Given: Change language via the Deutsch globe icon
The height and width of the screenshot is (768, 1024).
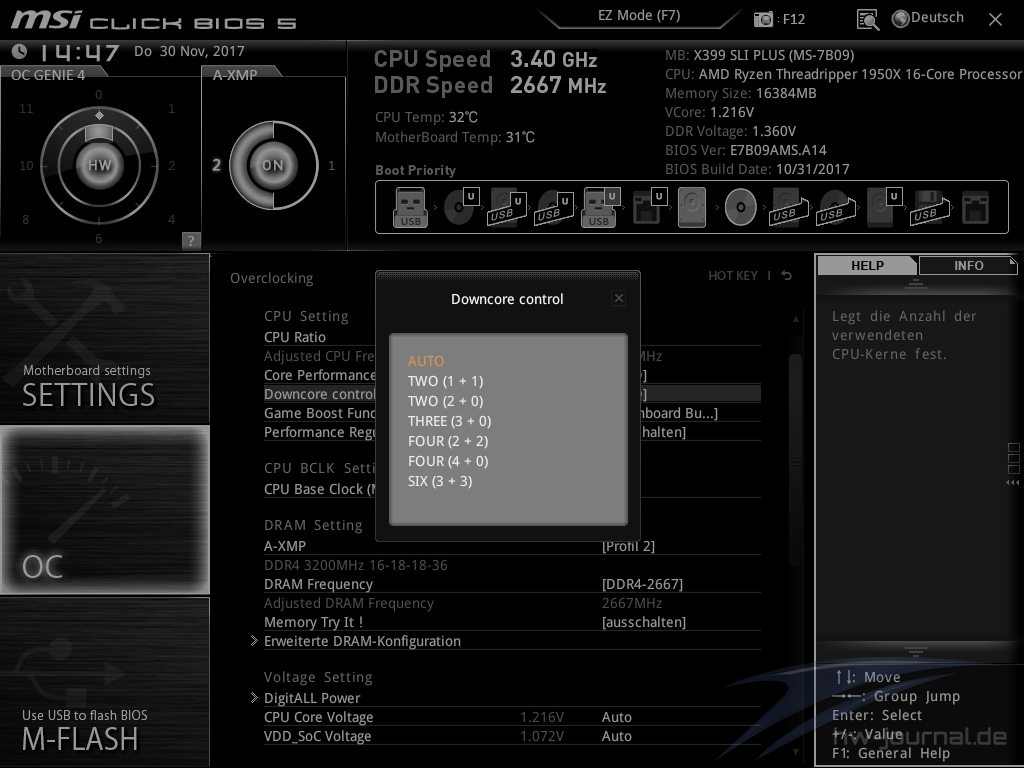Looking at the screenshot, I should [928, 18].
